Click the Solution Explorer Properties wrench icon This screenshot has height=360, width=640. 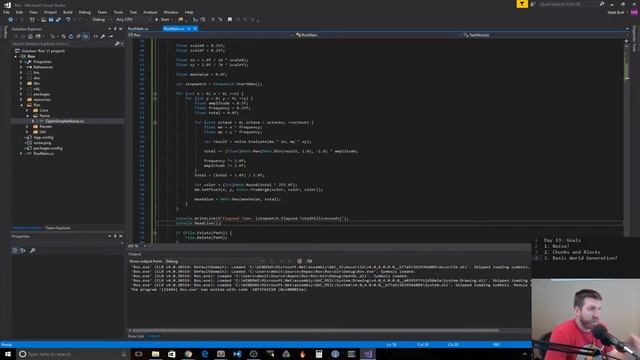pyautogui.click(x=103, y=36)
